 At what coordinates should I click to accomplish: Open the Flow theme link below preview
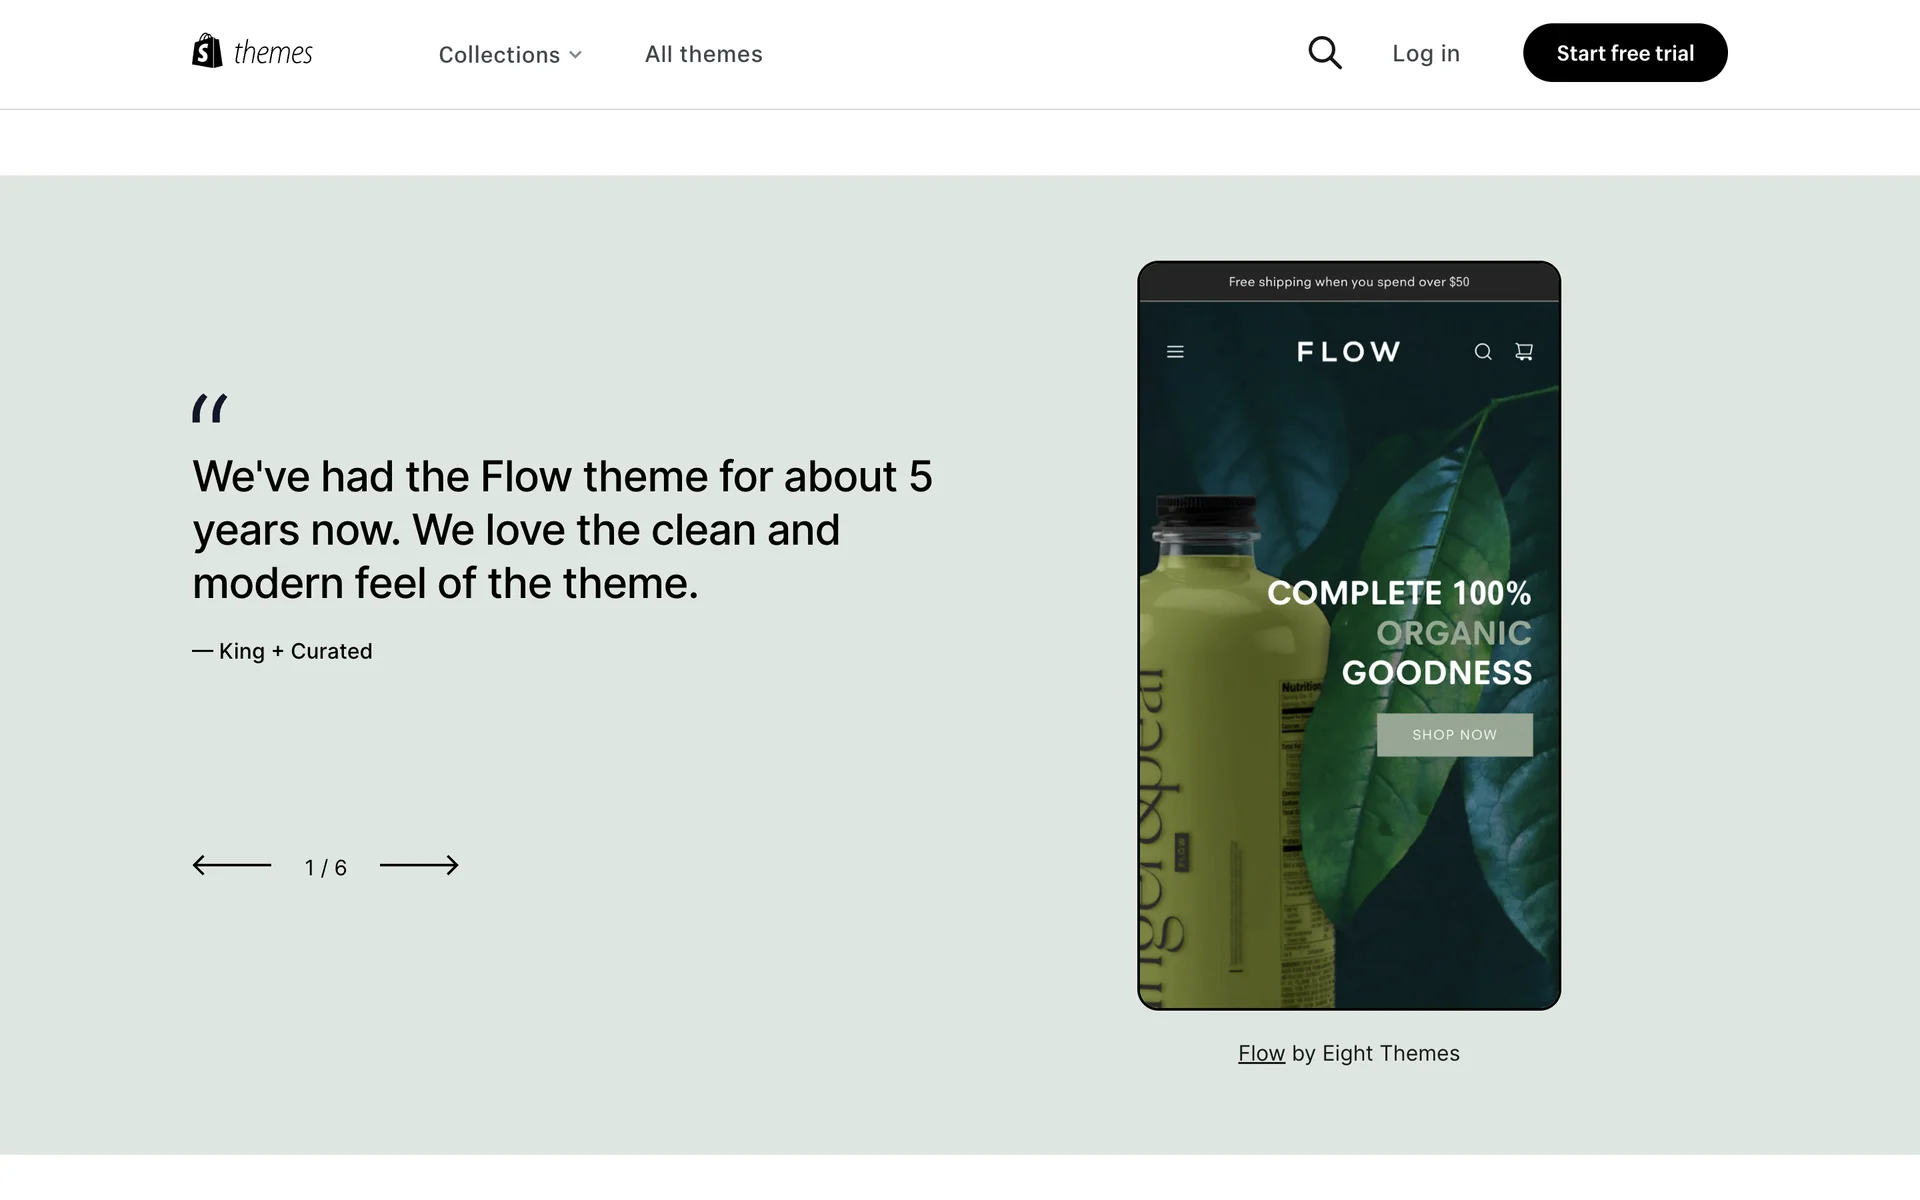click(1261, 1054)
